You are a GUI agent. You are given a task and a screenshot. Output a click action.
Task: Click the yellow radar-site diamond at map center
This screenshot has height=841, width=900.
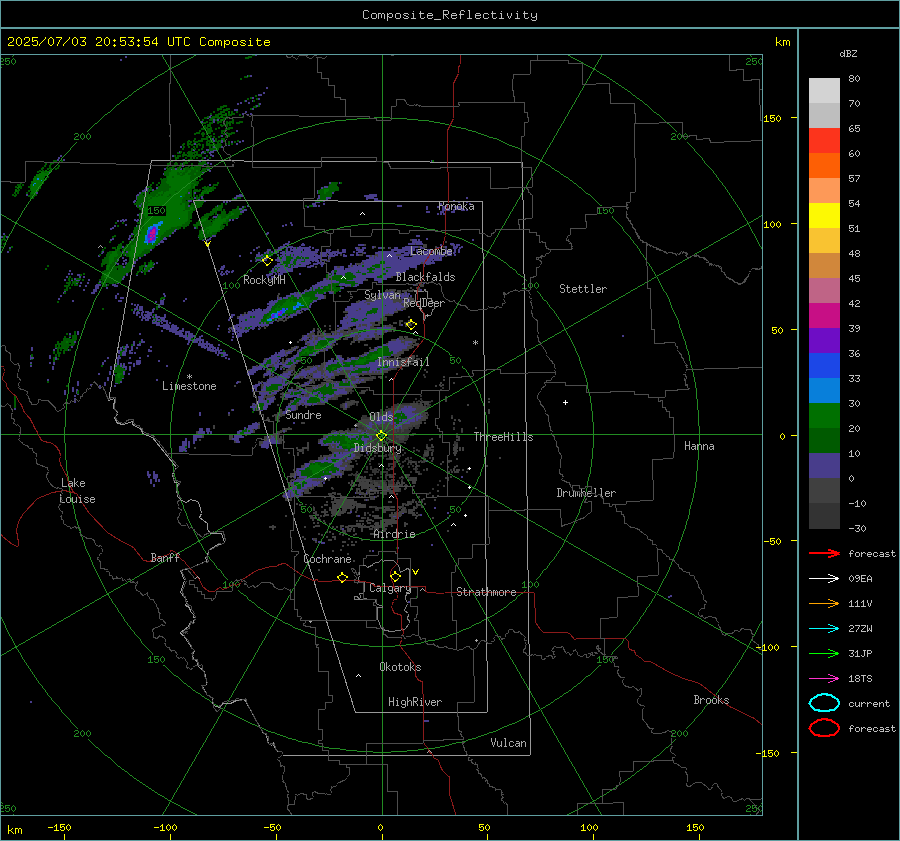coord(381,436)
